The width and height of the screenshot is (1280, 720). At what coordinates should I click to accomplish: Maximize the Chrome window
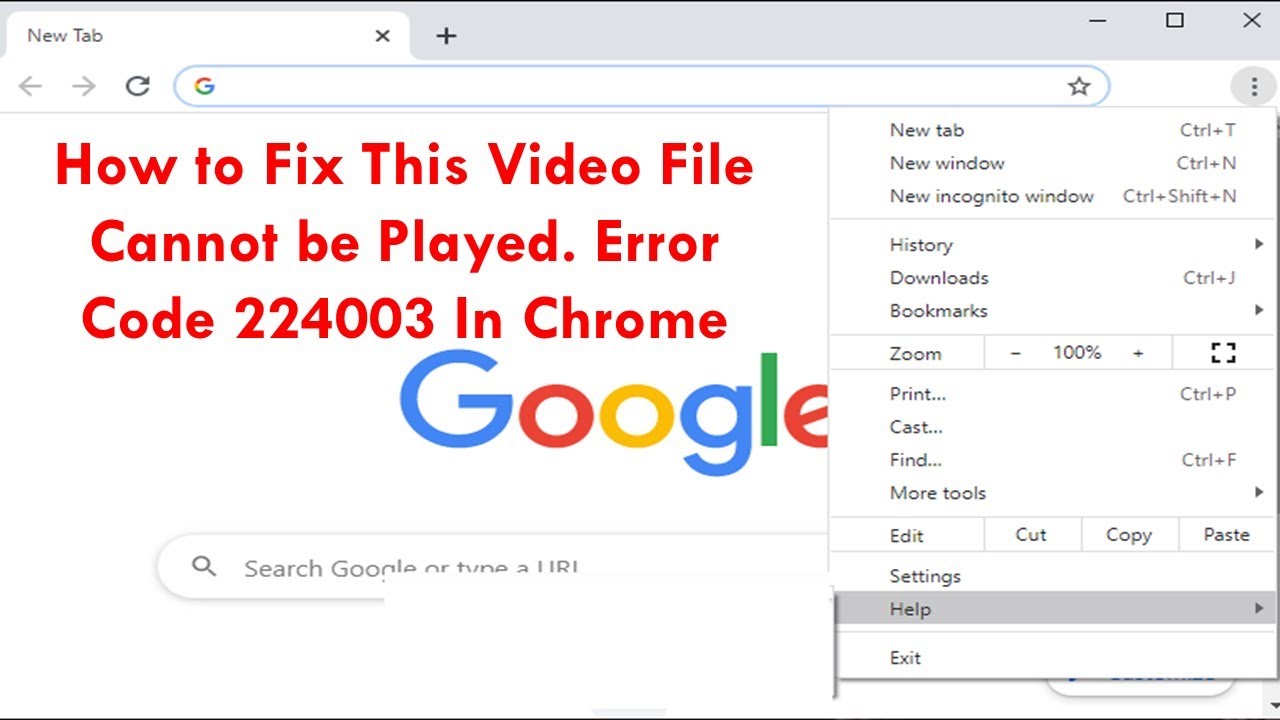[1176, 20]
